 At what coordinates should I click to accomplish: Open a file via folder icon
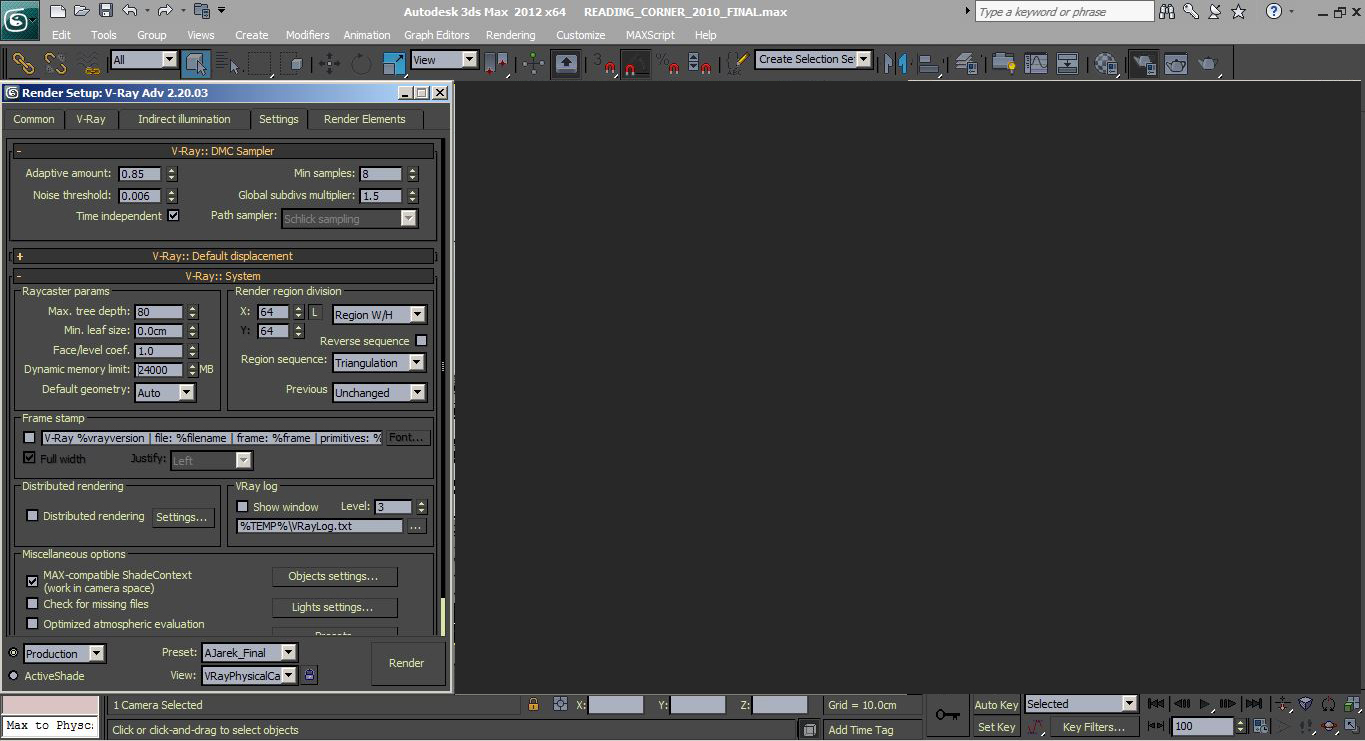coord(82,11)
